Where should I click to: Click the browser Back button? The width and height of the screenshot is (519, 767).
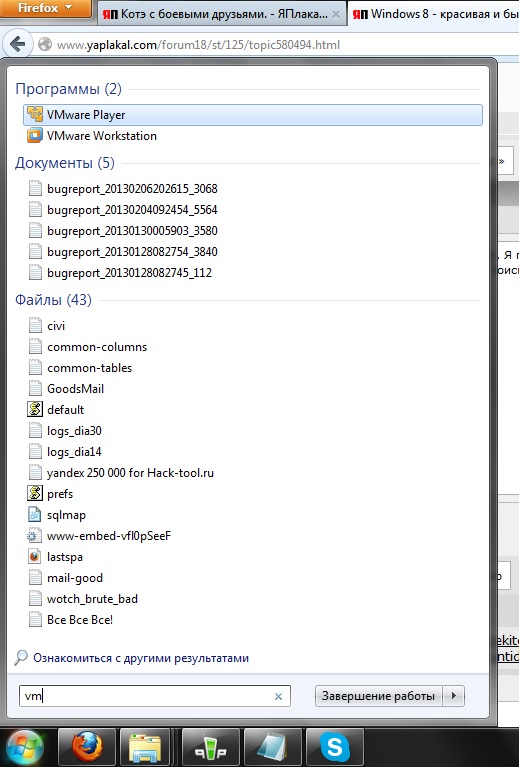17,45
